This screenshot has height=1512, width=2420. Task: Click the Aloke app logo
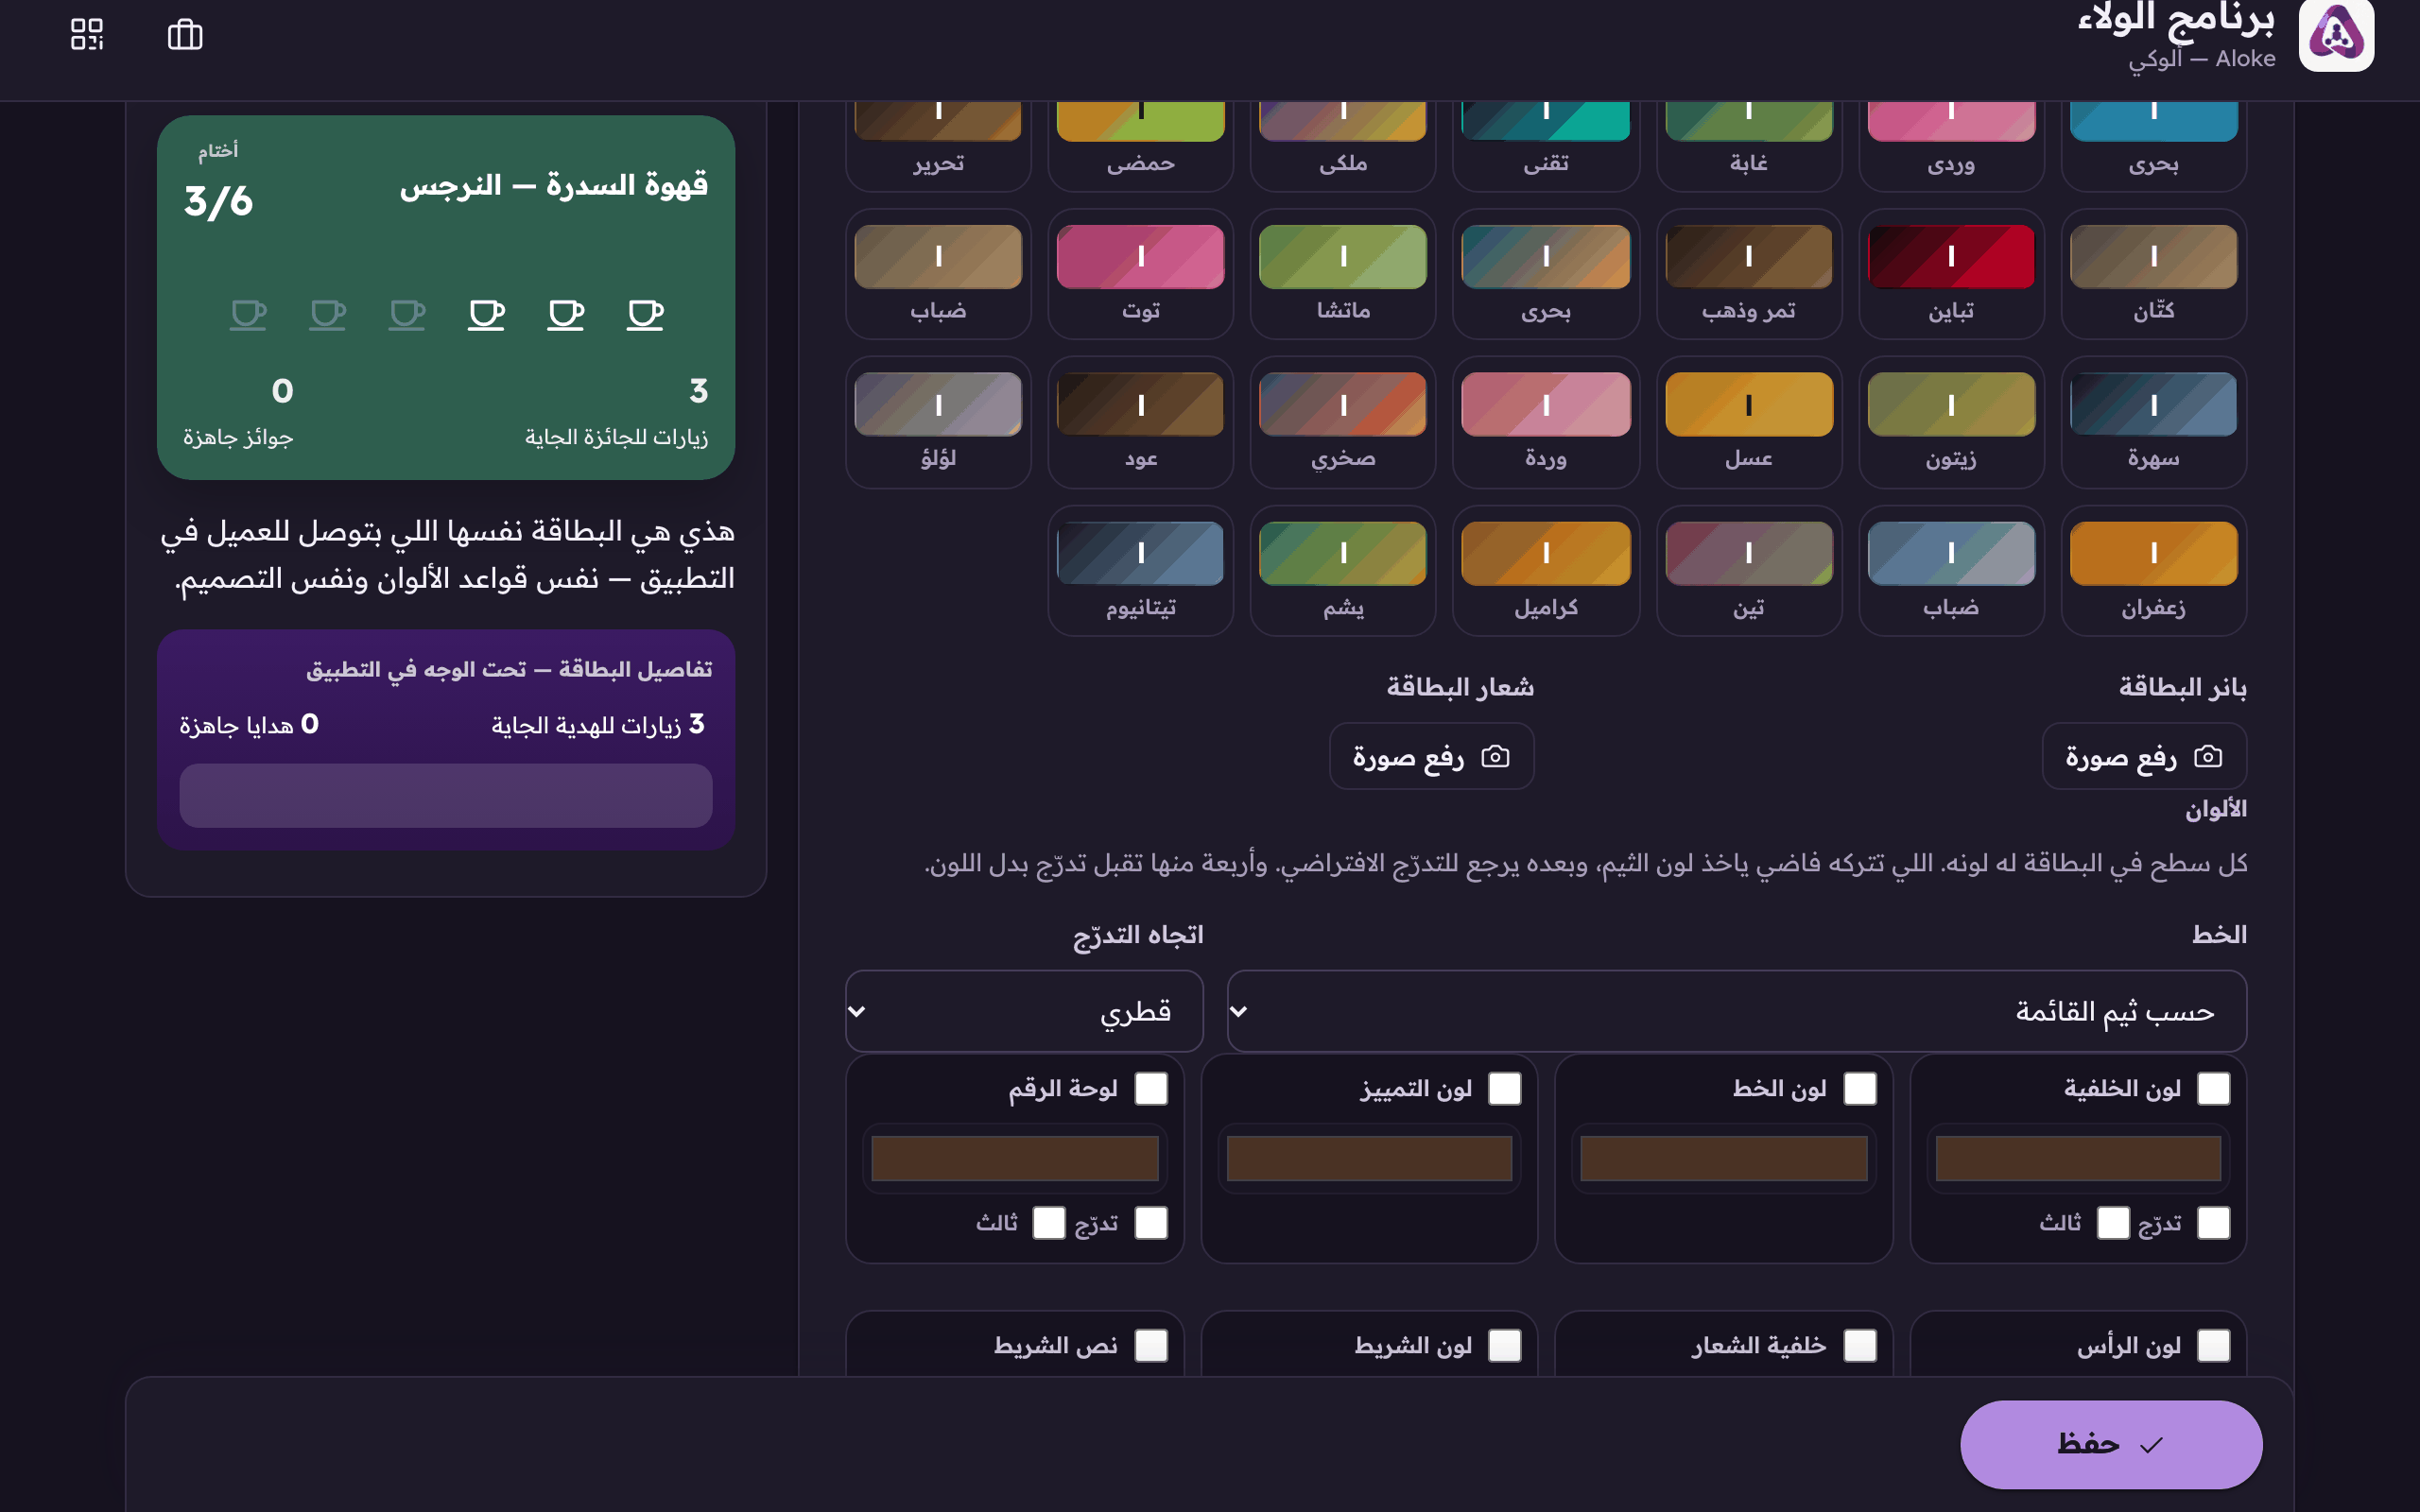click(2336, 34)
